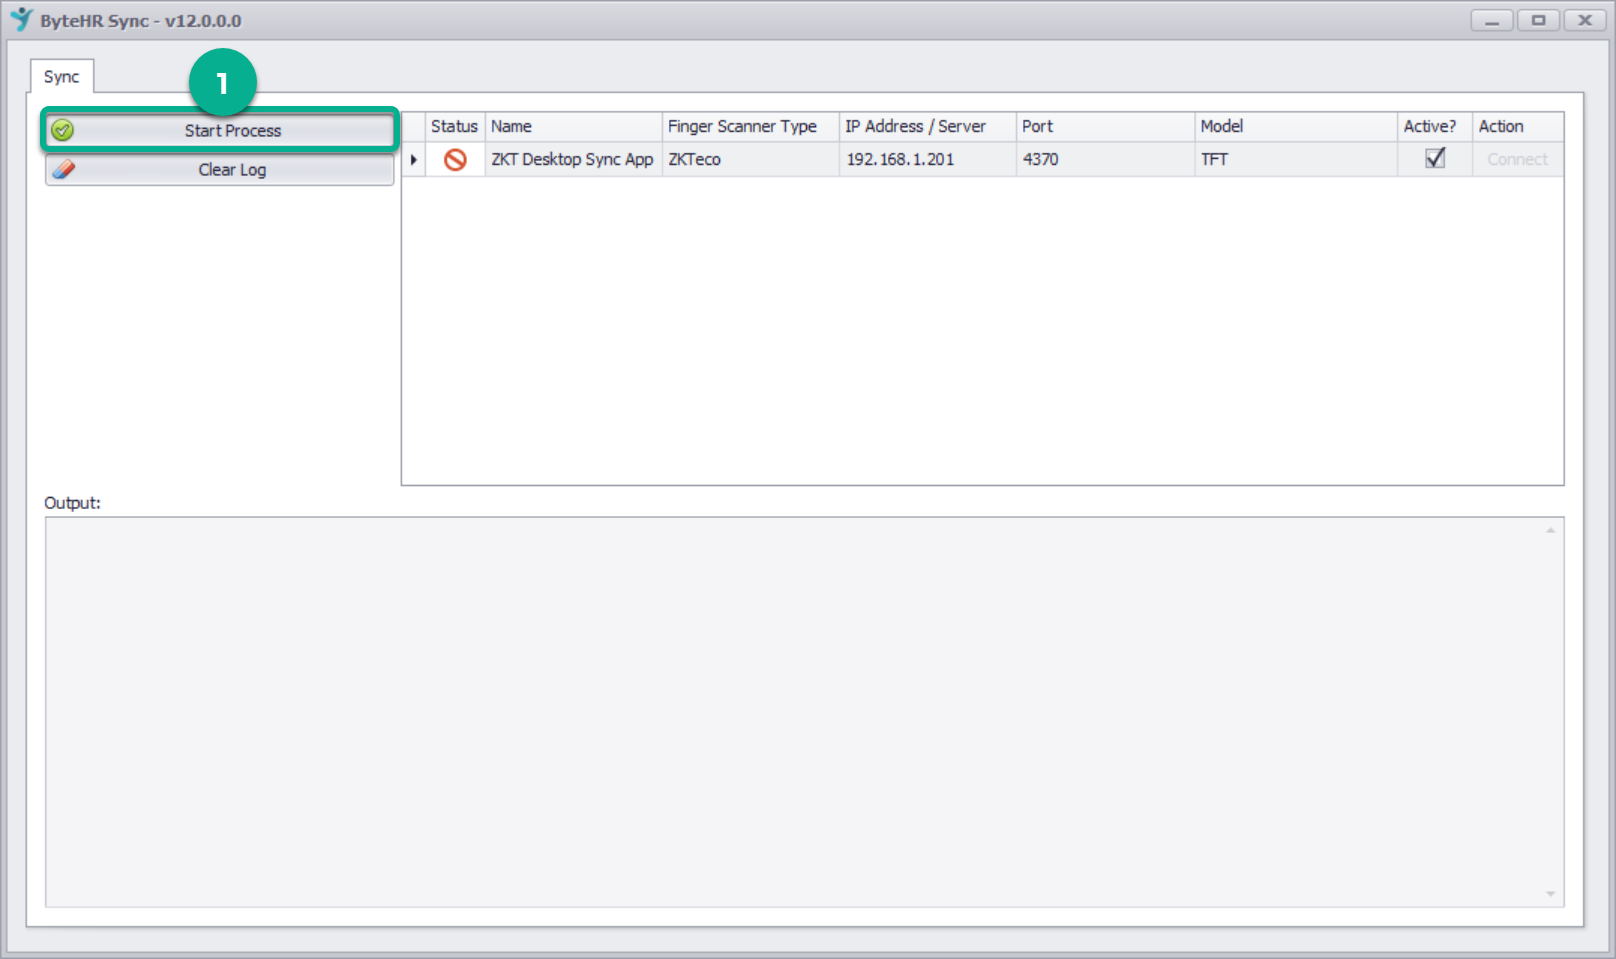Click the Port column header
This screenshot has width=1616, height=959.
tap(1105, 126)
